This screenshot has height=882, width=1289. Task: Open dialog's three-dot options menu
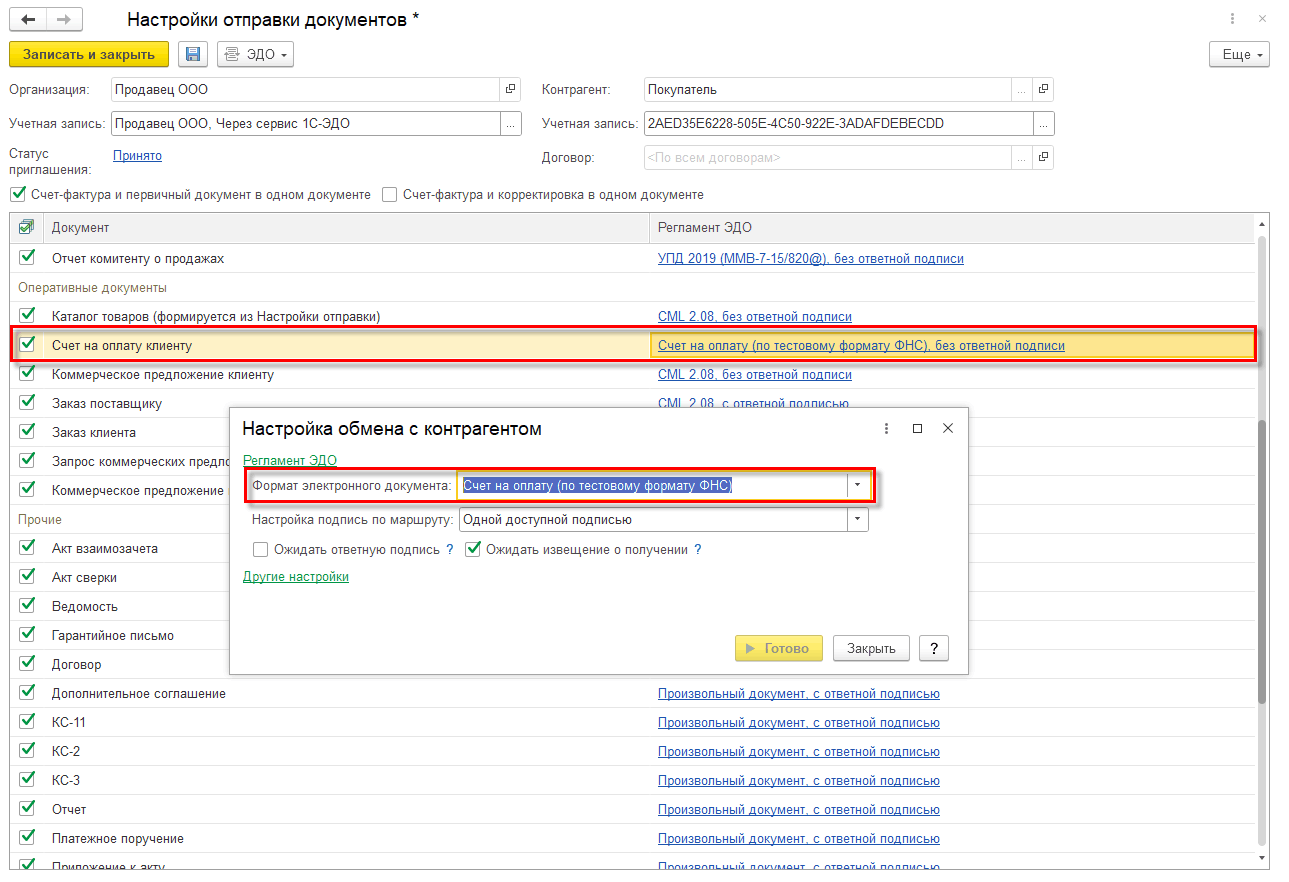point(886,428)
